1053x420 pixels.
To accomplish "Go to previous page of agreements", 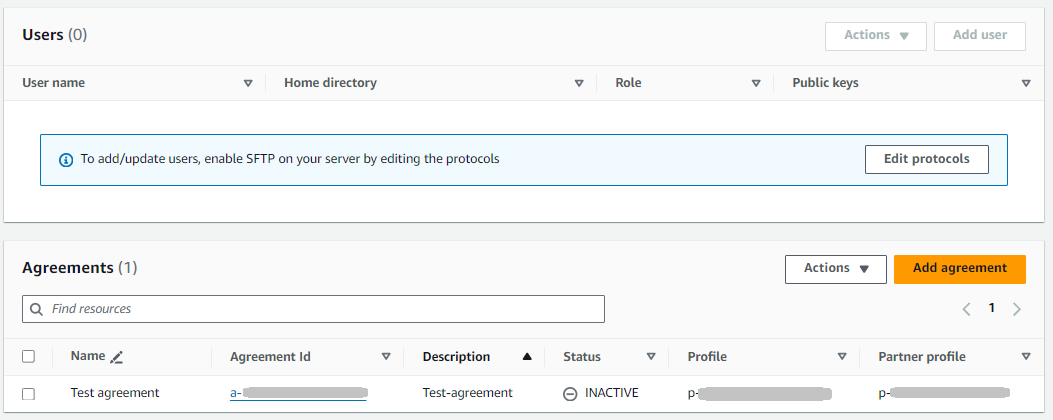I will 967,309.
